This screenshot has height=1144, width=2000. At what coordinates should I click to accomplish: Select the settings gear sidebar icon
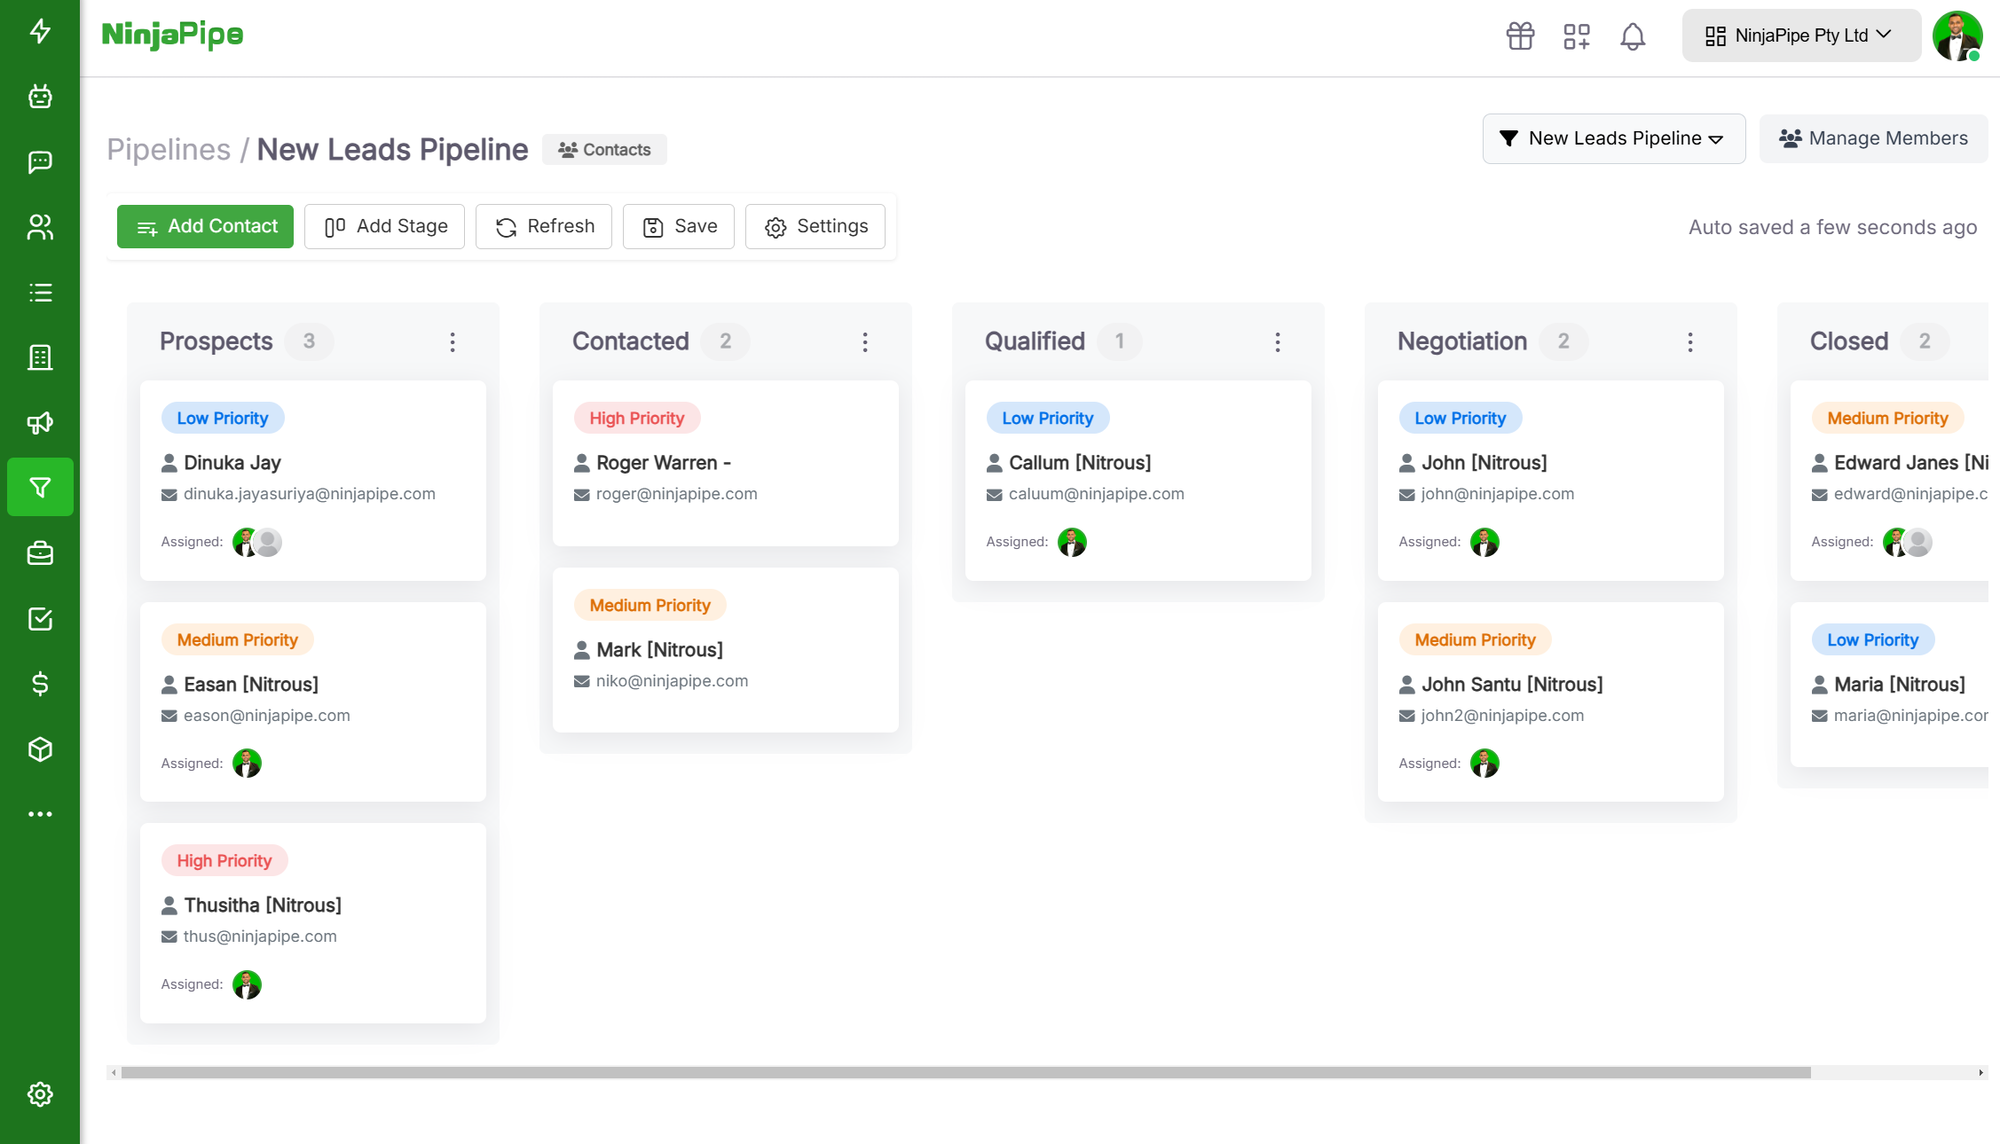38,1093
